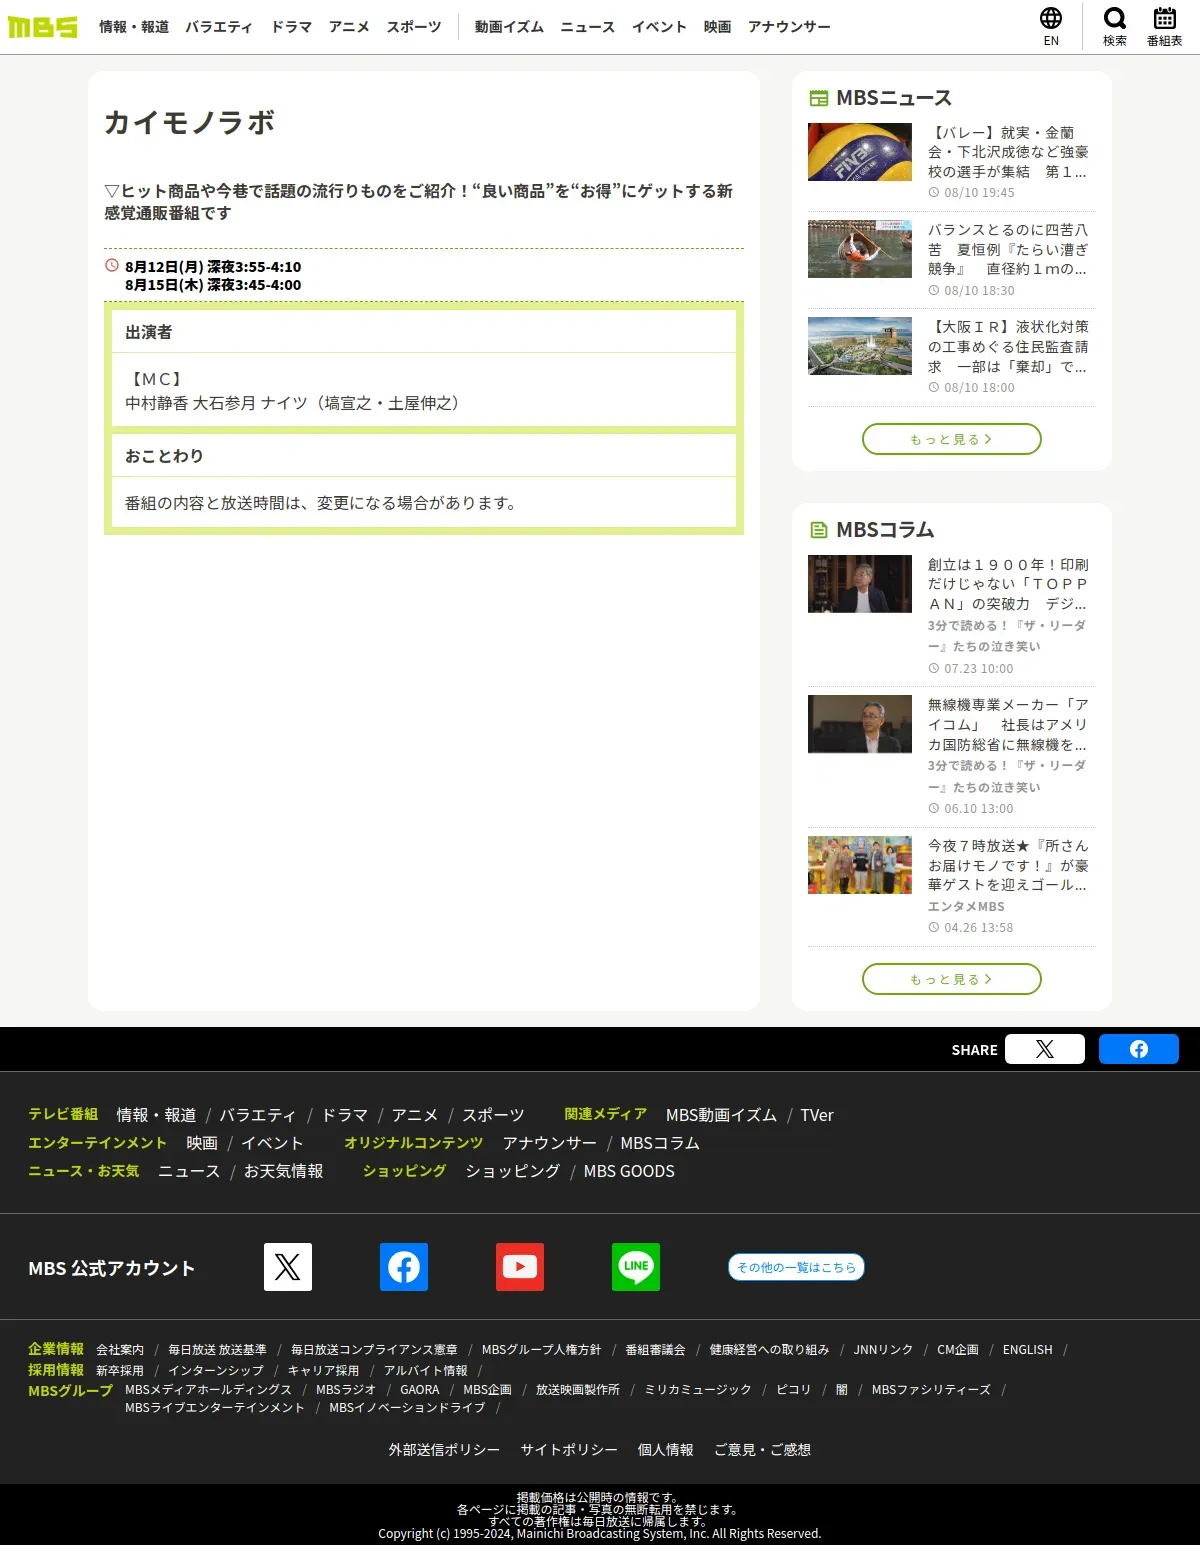
Task: Open ご意見・ご感想 footer link
Action: pyautogui.click(x=762, y=1450)
